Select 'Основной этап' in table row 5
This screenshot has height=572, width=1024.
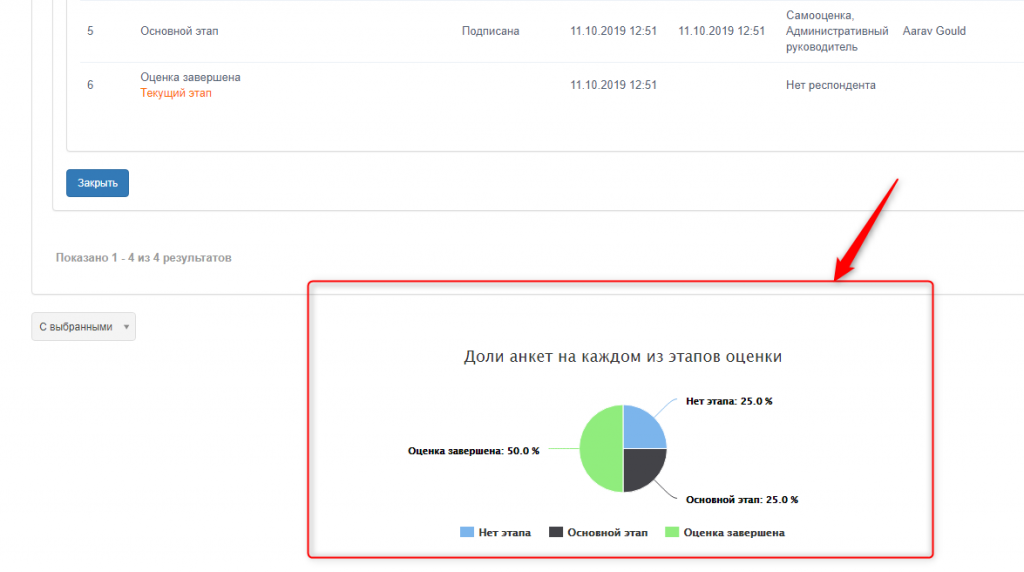click(x=179, y=31)
